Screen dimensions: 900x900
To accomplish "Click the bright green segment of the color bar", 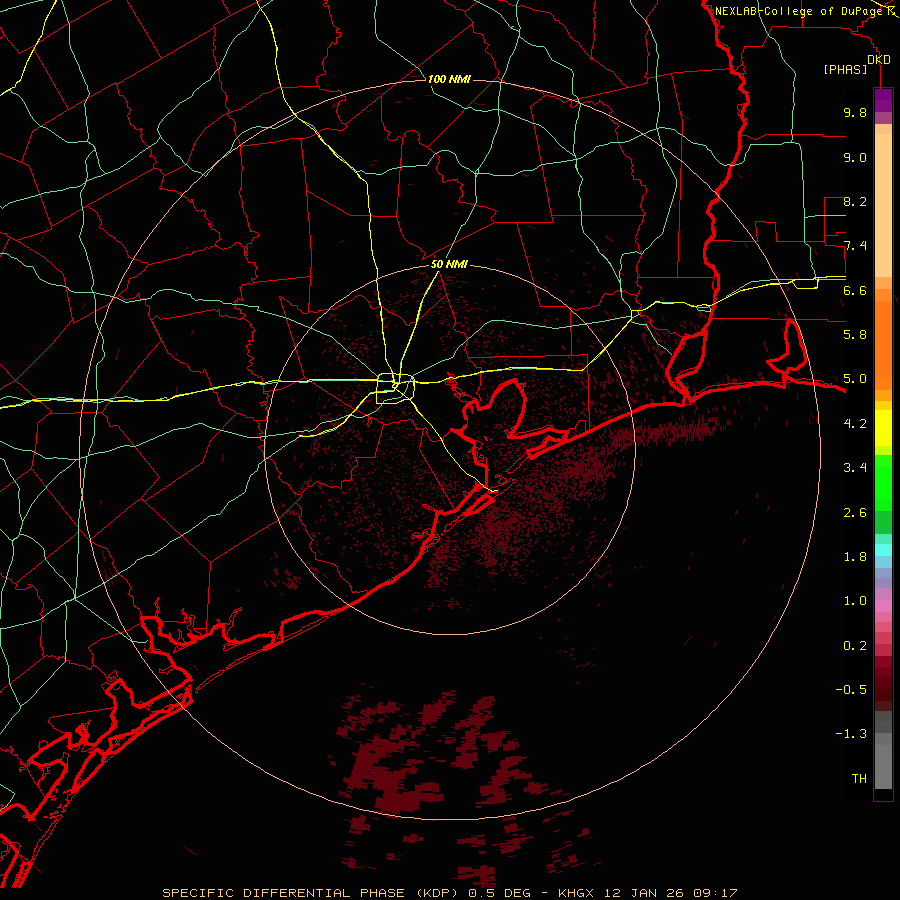I will pyautogui.click(x=883, y=482).
